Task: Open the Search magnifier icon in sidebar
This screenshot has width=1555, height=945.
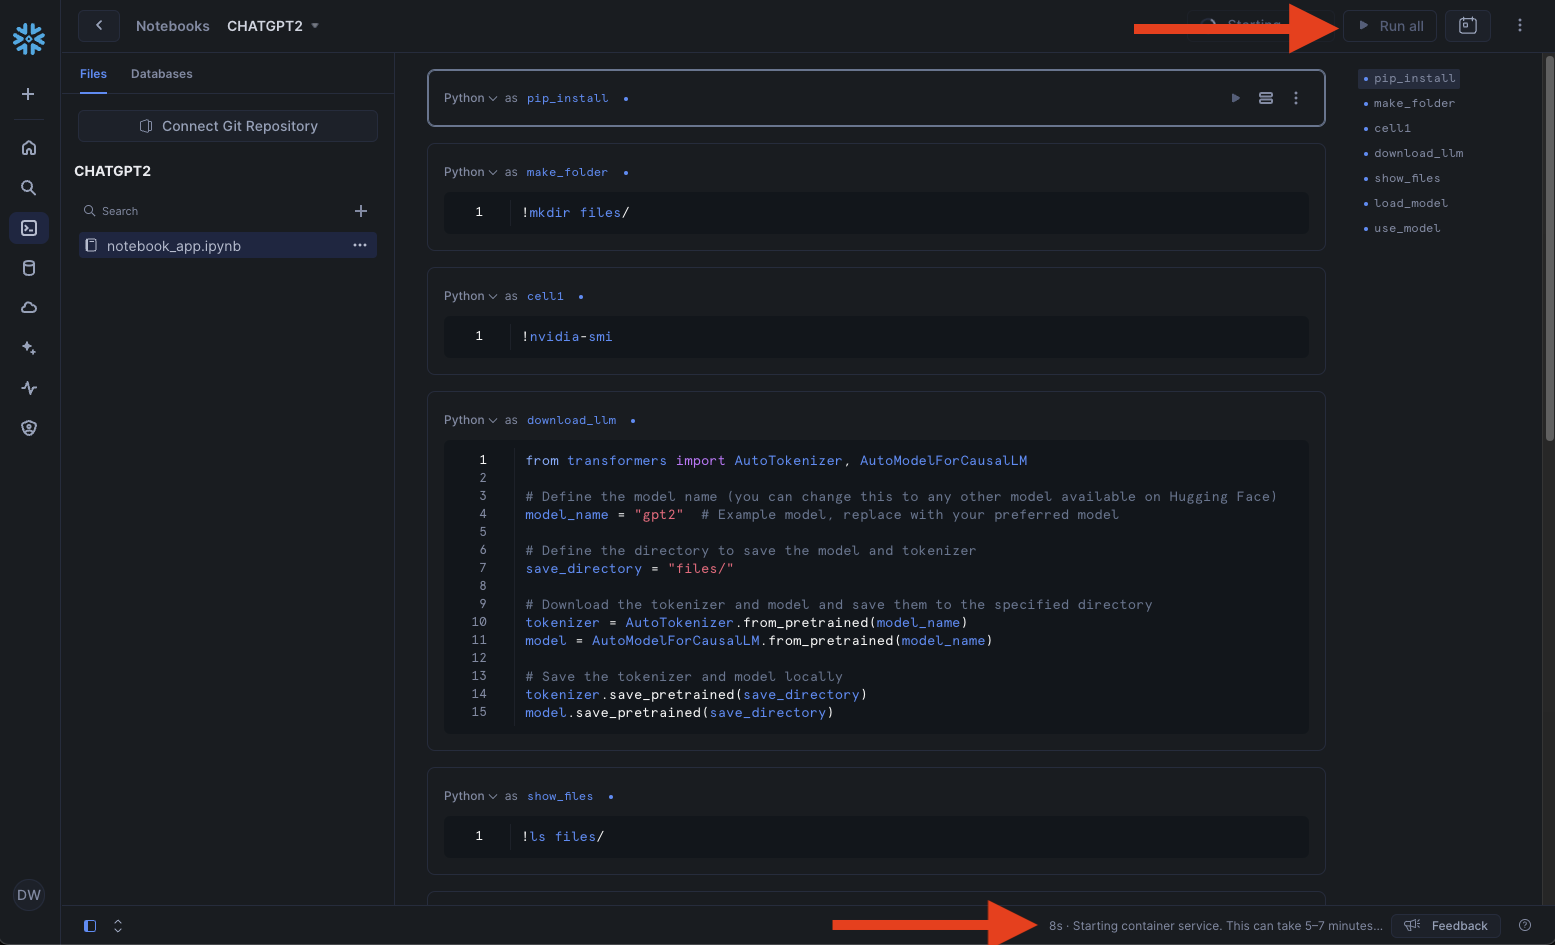Action: click(29, 188)
